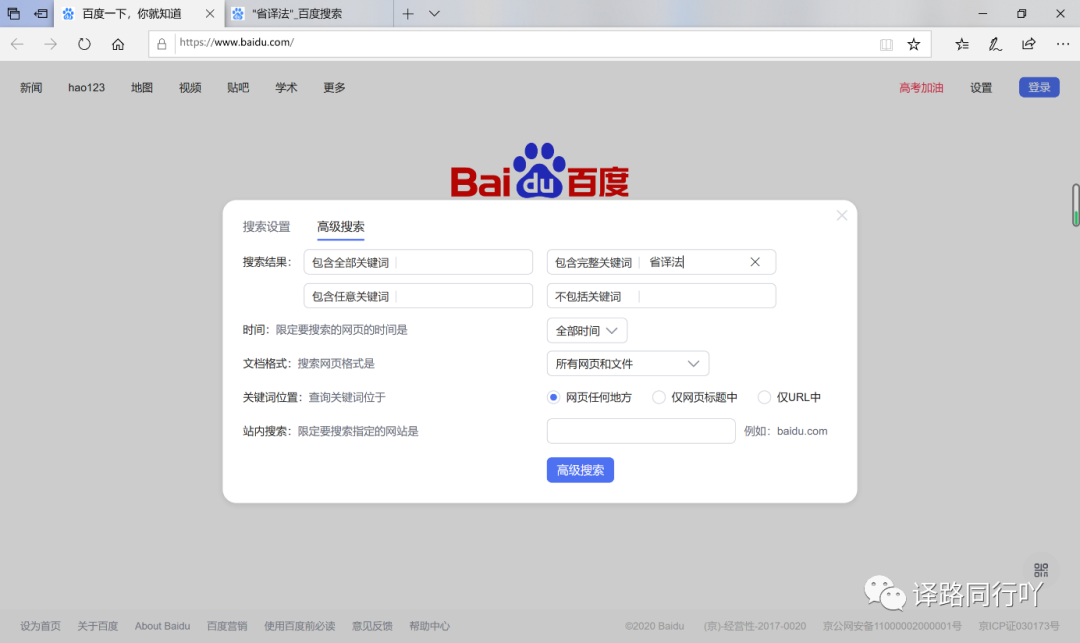Click the browser address bar URL

pos(236,42)
